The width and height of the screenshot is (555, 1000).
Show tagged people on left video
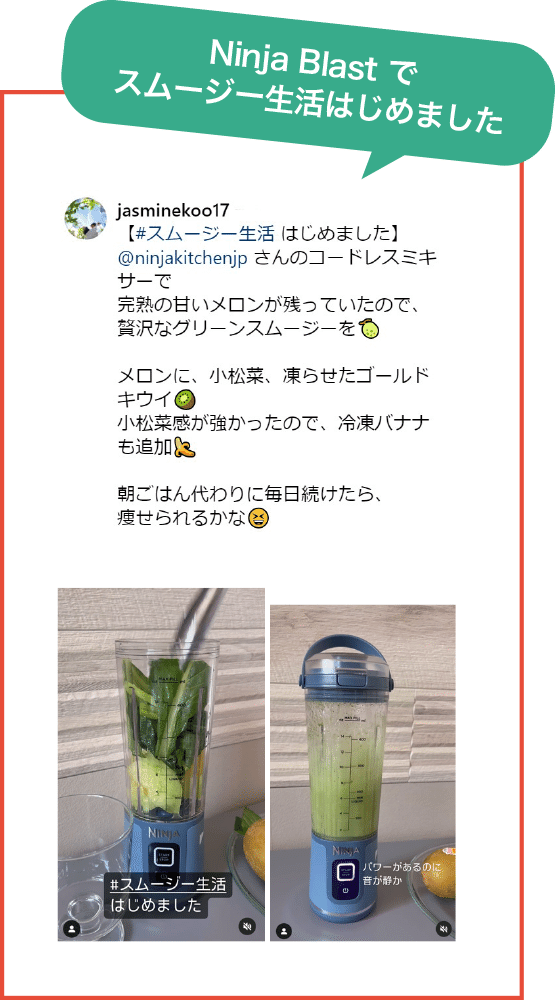click(72, 929)
